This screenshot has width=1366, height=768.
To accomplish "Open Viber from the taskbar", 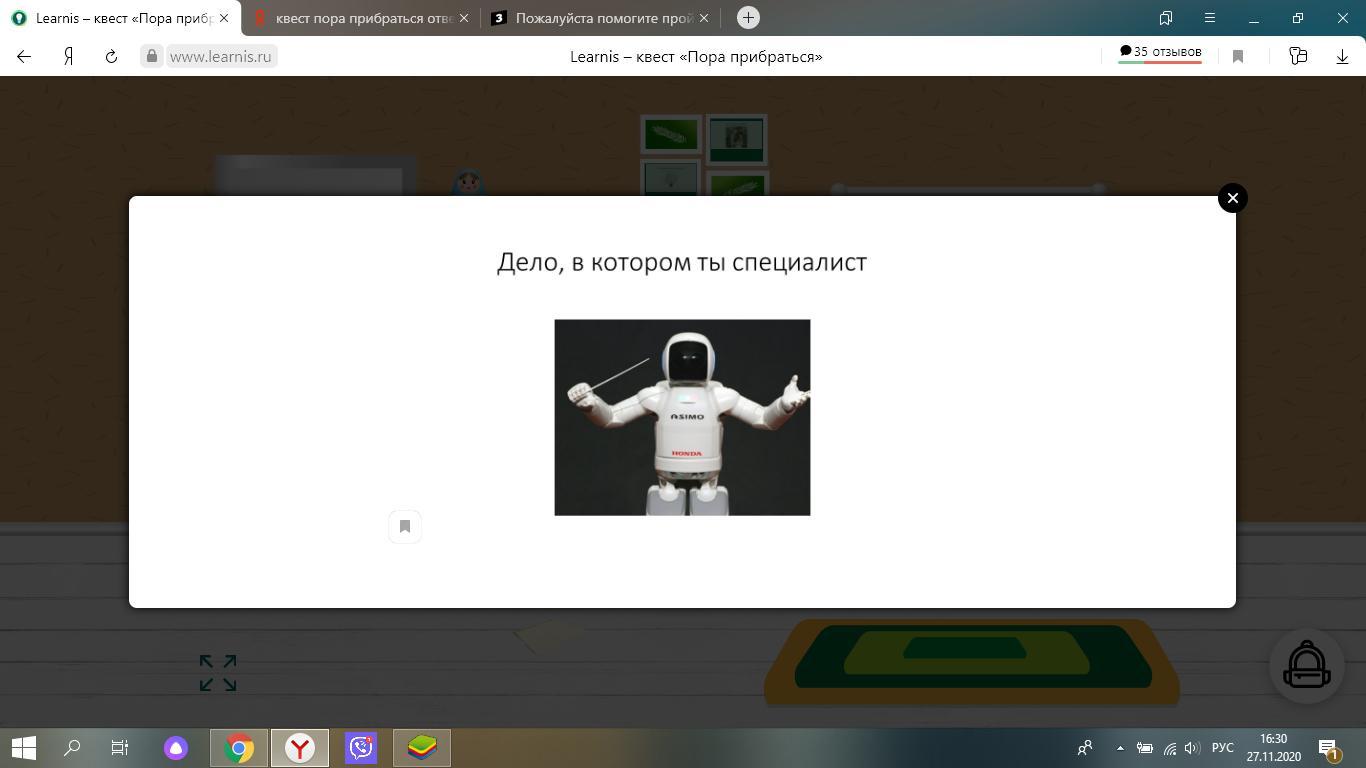I will pyautogui.click(x=360, y=748).
